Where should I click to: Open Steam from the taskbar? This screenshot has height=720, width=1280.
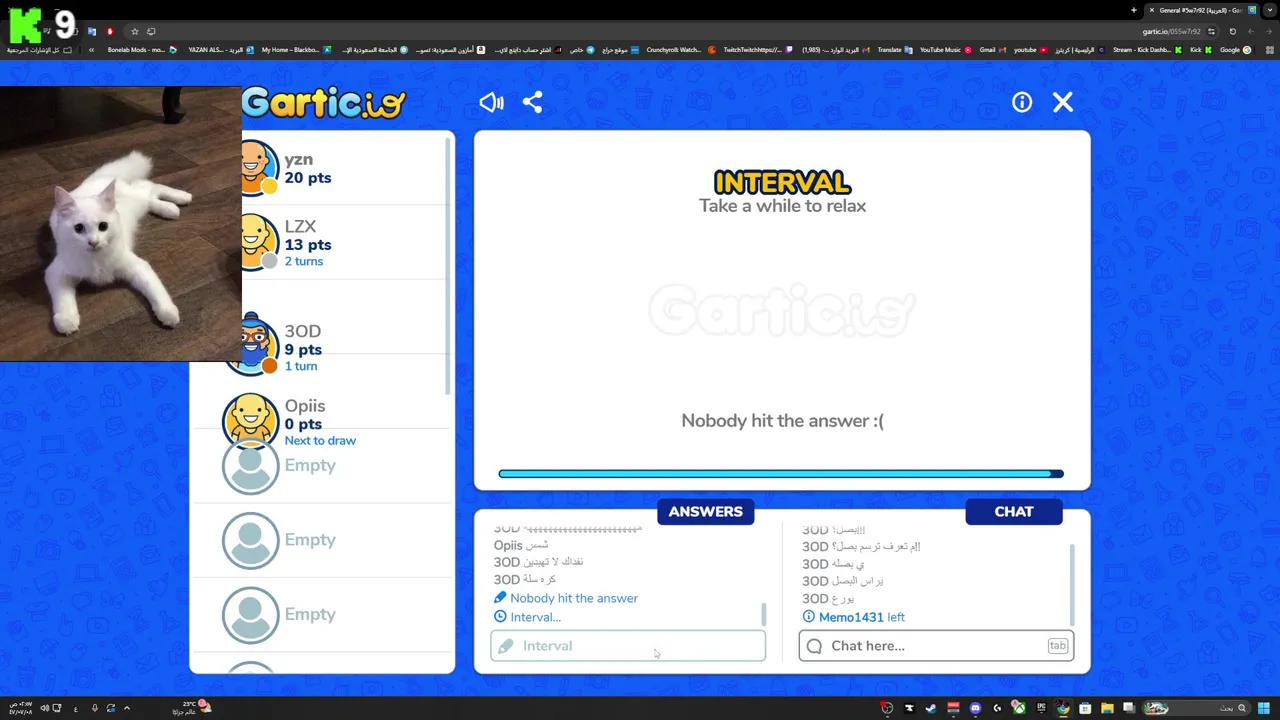point(931,708)
